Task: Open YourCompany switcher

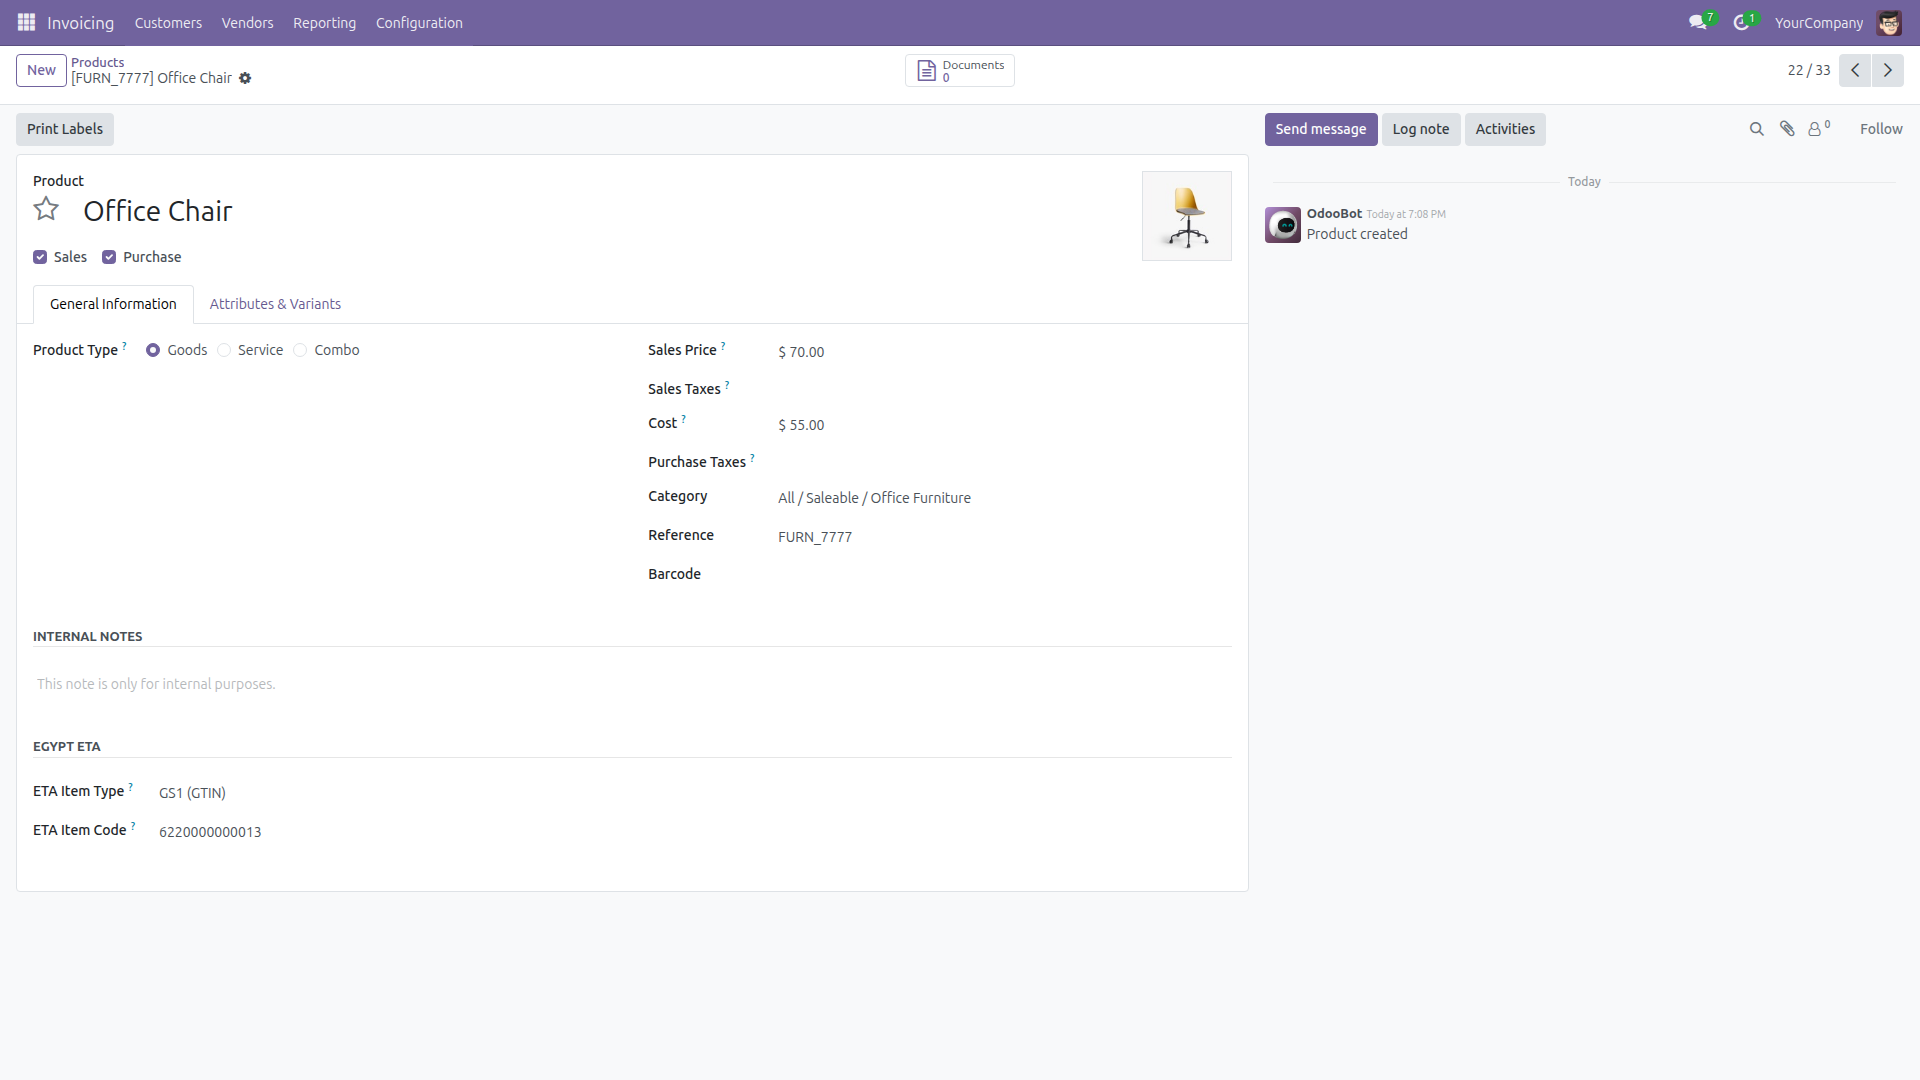Action: point(1819,22)
